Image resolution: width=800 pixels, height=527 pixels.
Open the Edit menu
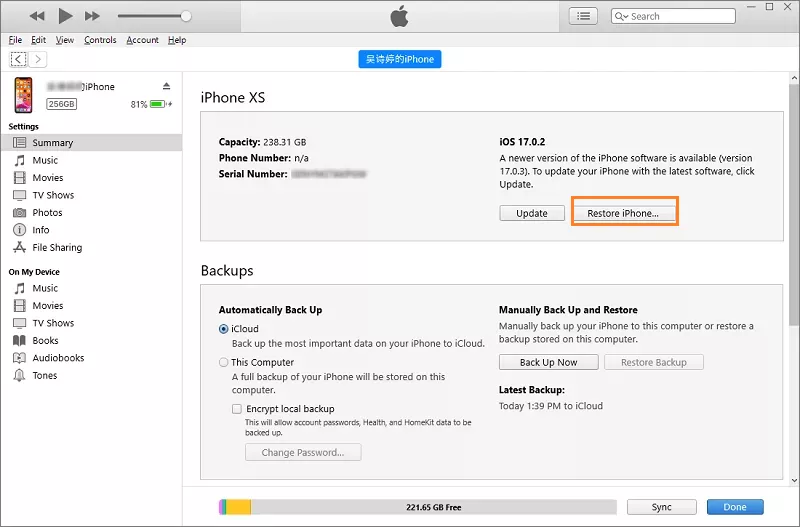[38, 40]
